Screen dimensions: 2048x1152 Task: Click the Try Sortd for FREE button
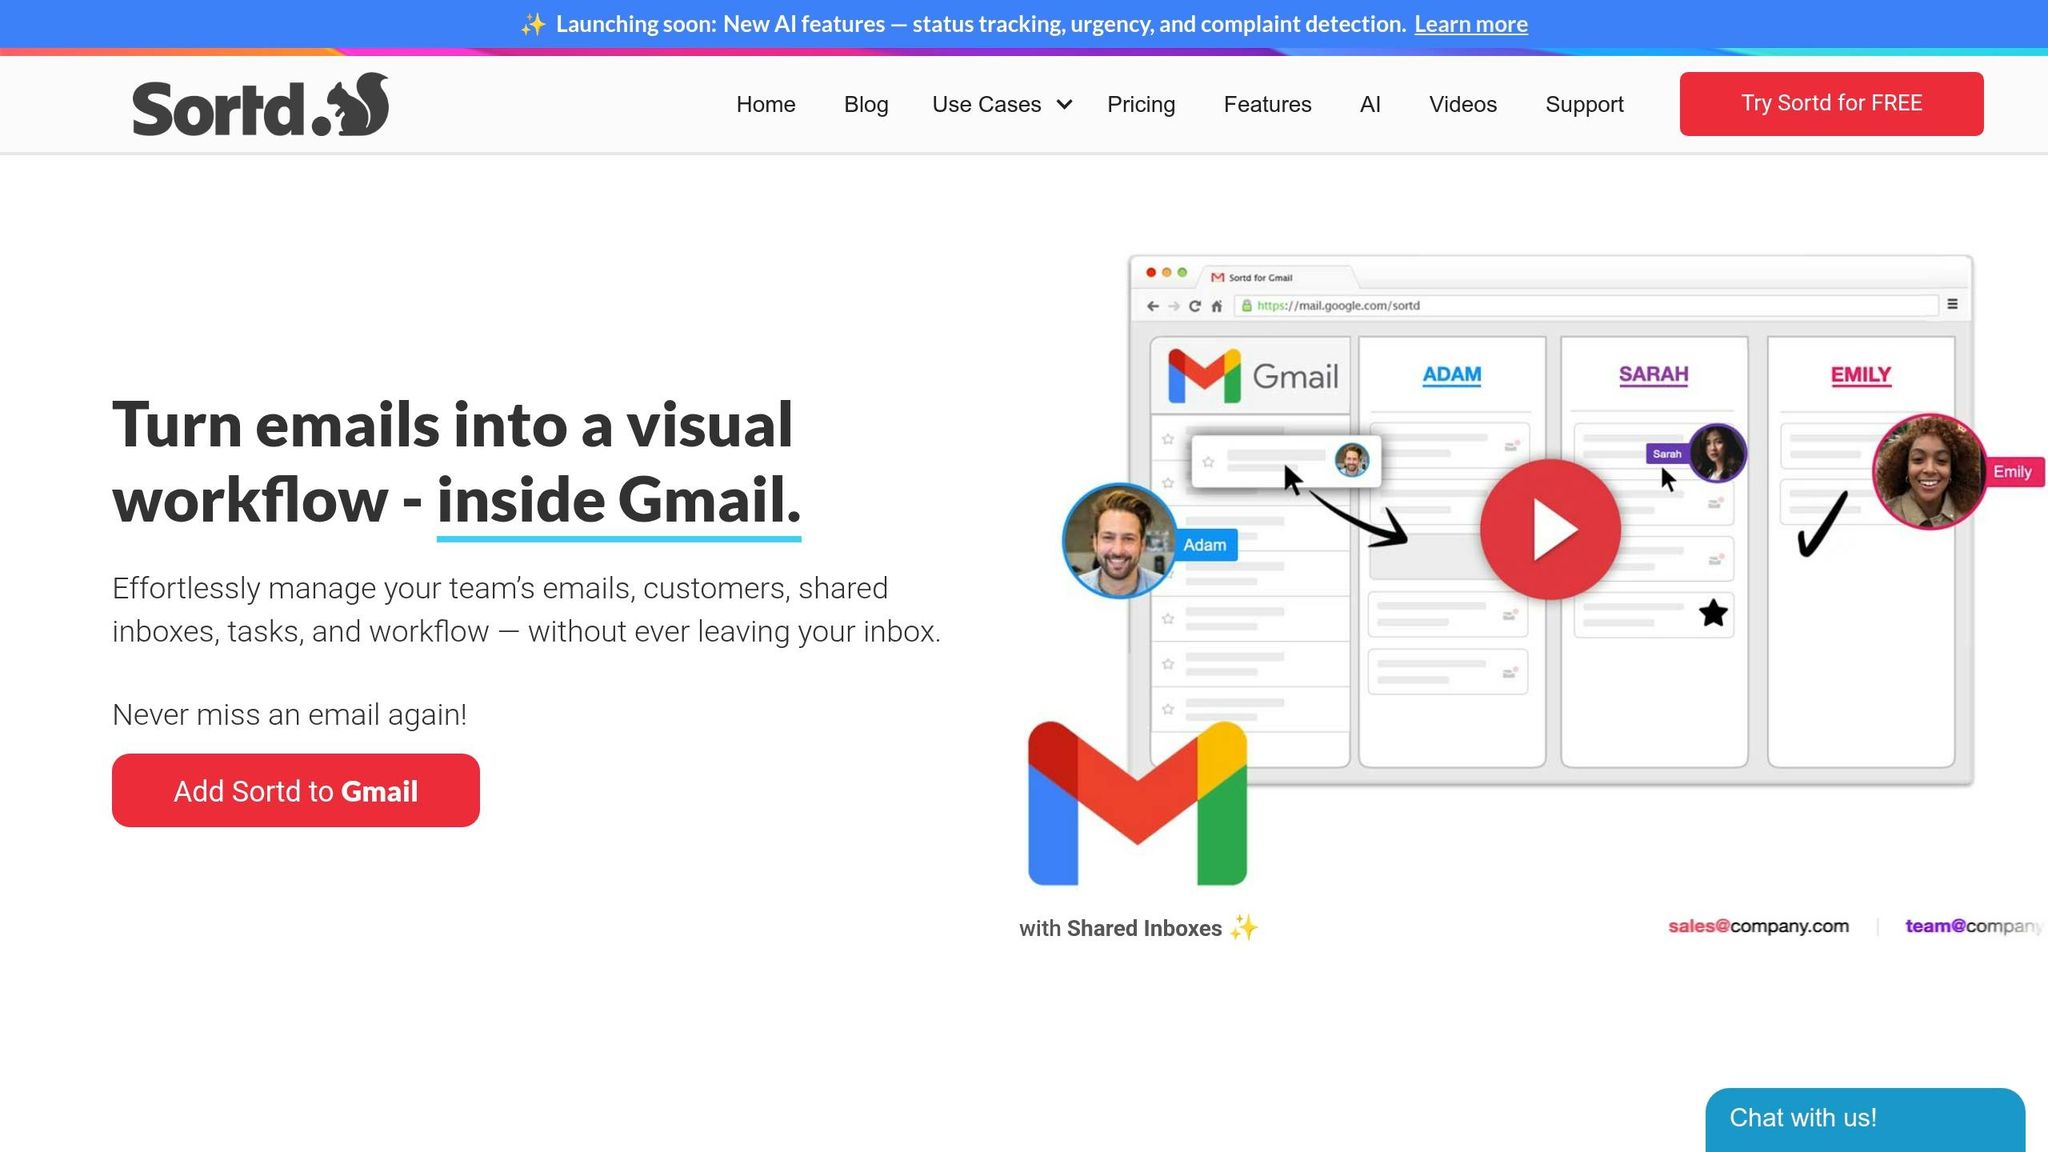click(x=1831, y=104)
